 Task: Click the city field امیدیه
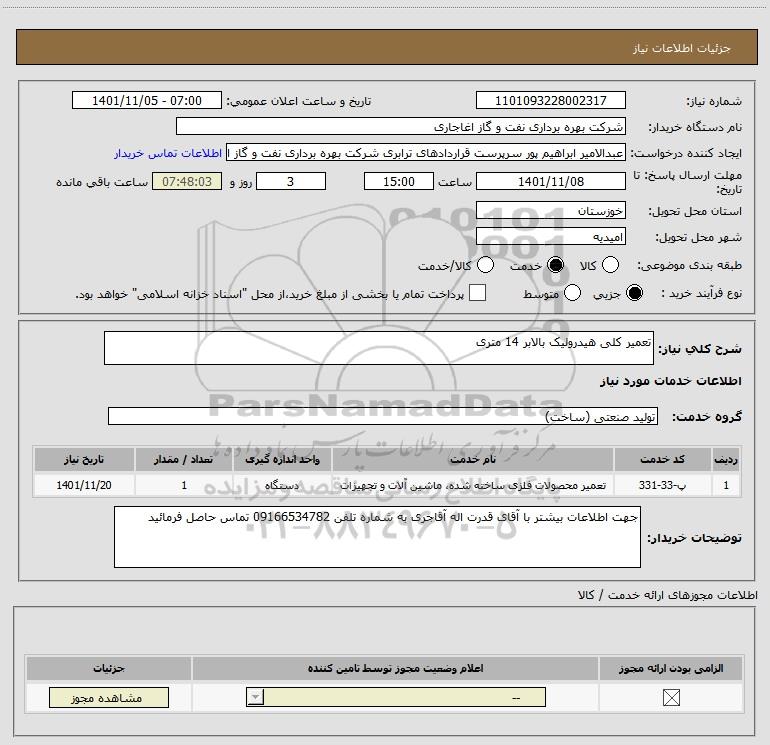(x=550, y=237)
